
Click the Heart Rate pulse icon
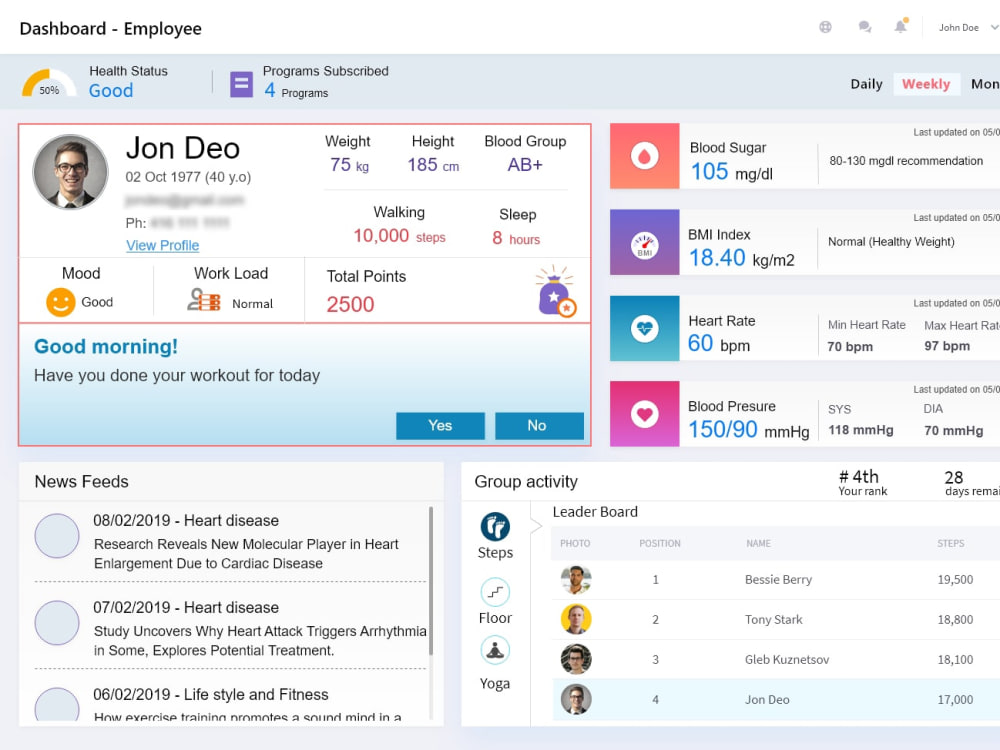pyautogui.click(x=644, y=328)
